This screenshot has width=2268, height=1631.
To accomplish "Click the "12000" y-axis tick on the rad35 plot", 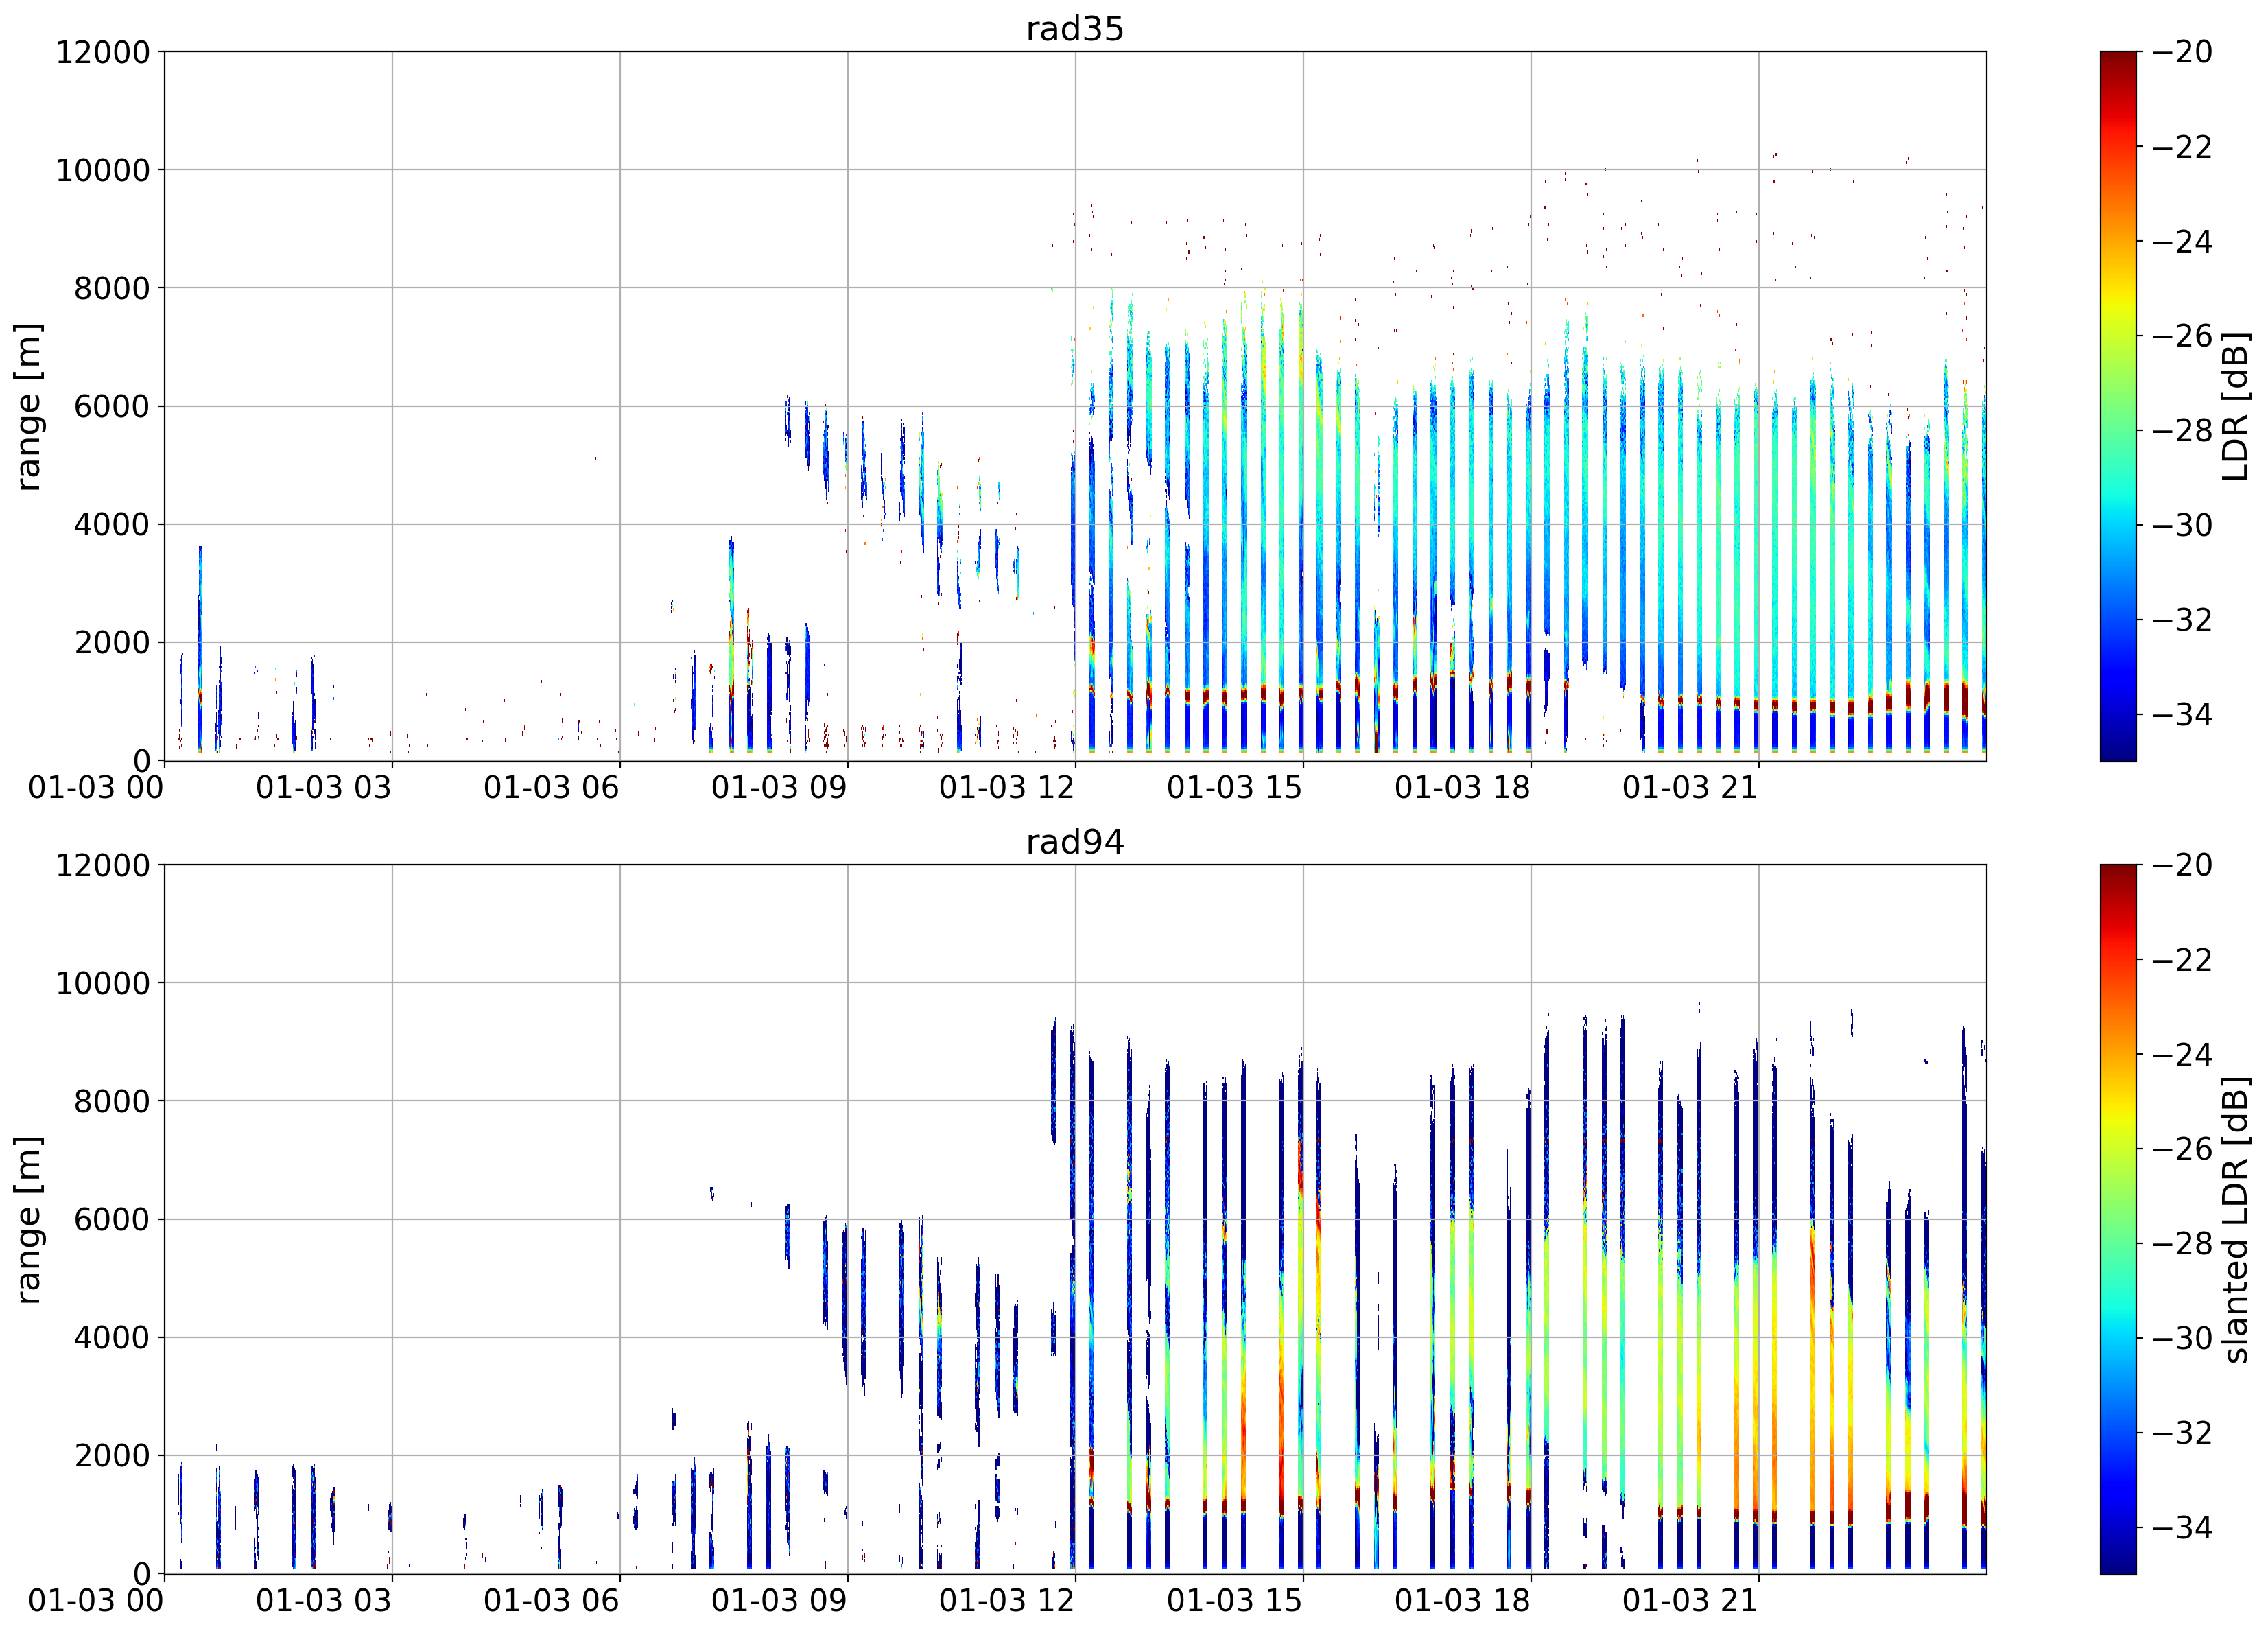I will pos(102,52).
